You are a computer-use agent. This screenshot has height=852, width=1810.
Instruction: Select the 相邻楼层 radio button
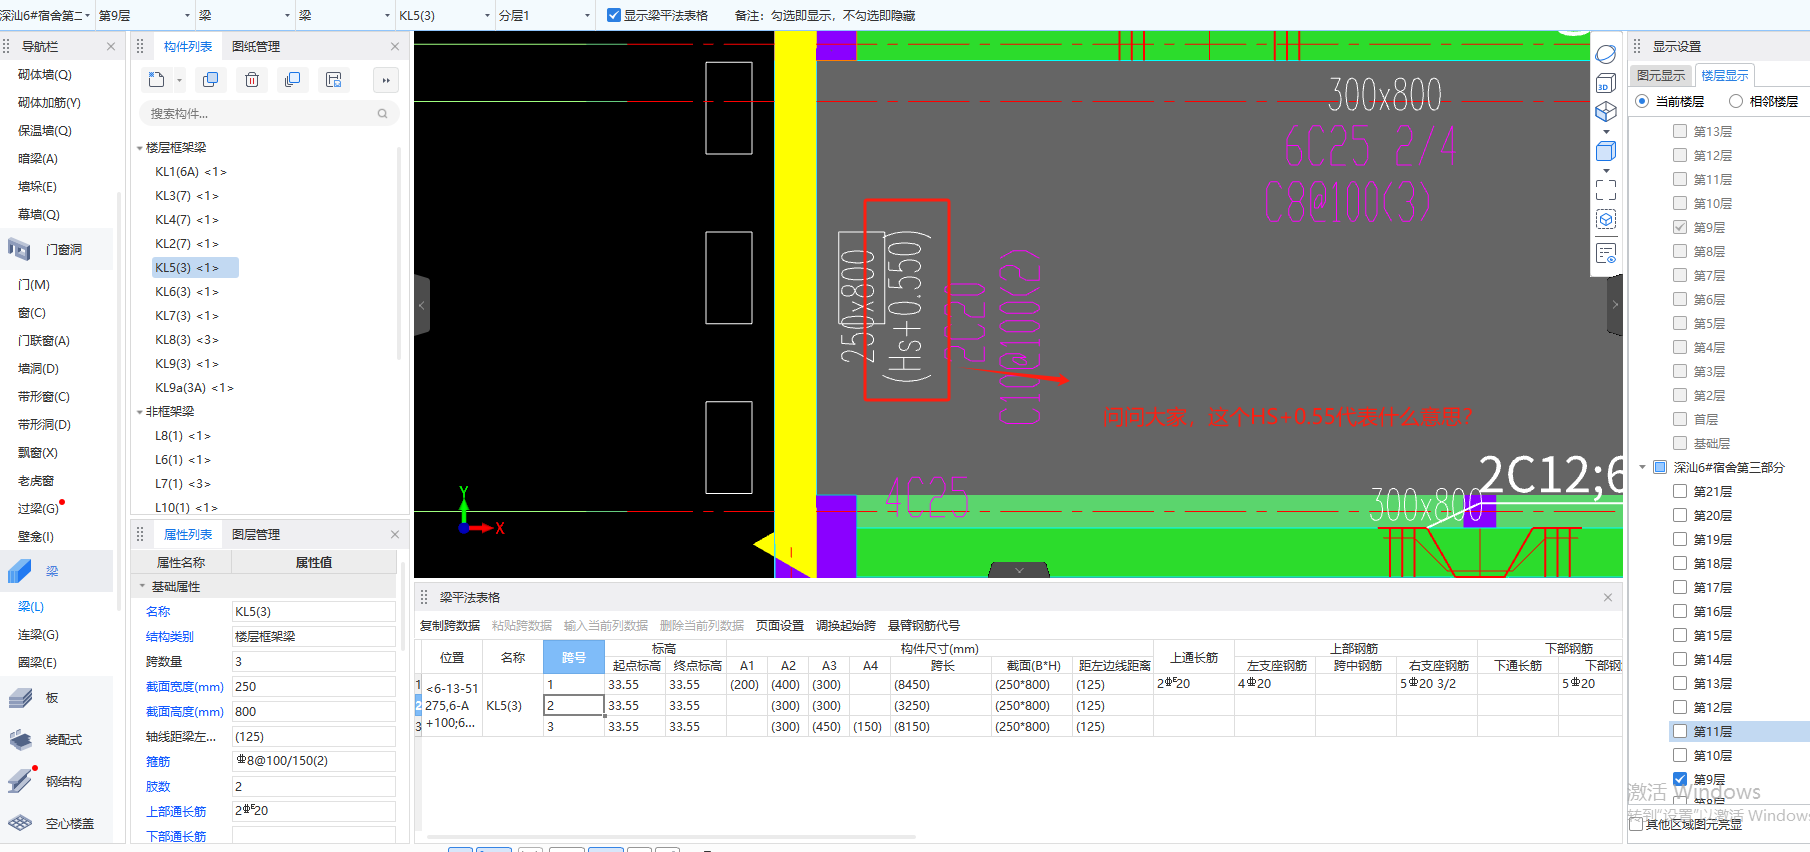point(1736,101)
